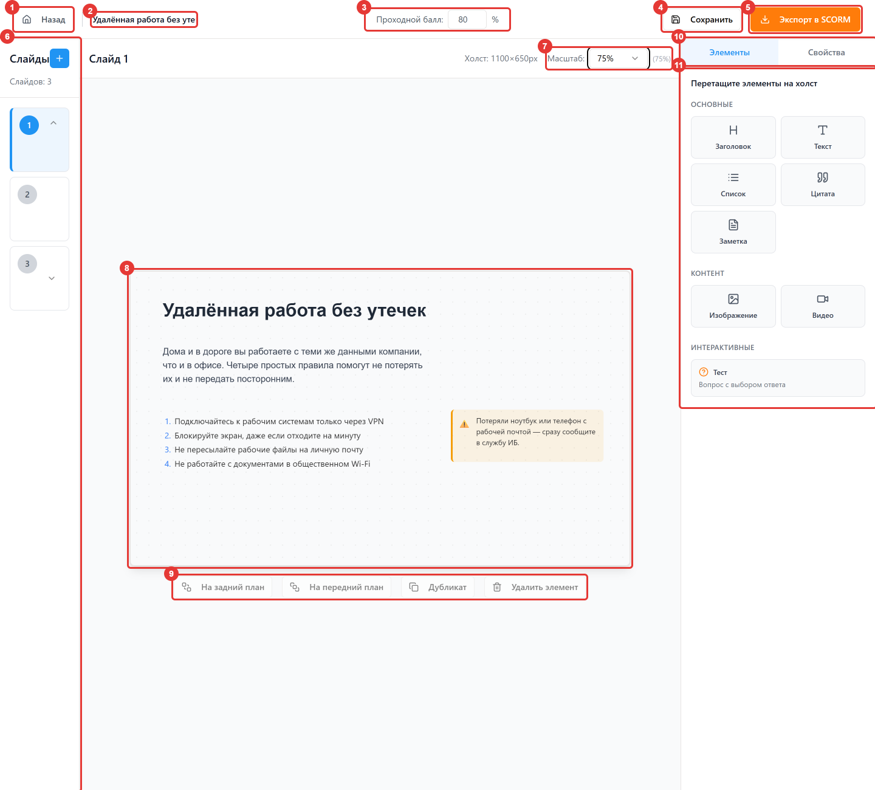Bring element На передний план

click(x=337, y=587)
